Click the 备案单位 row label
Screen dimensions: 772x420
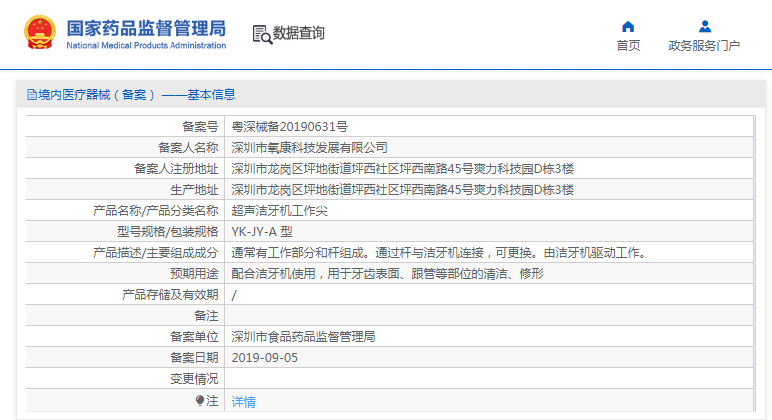tap(194, 337)
